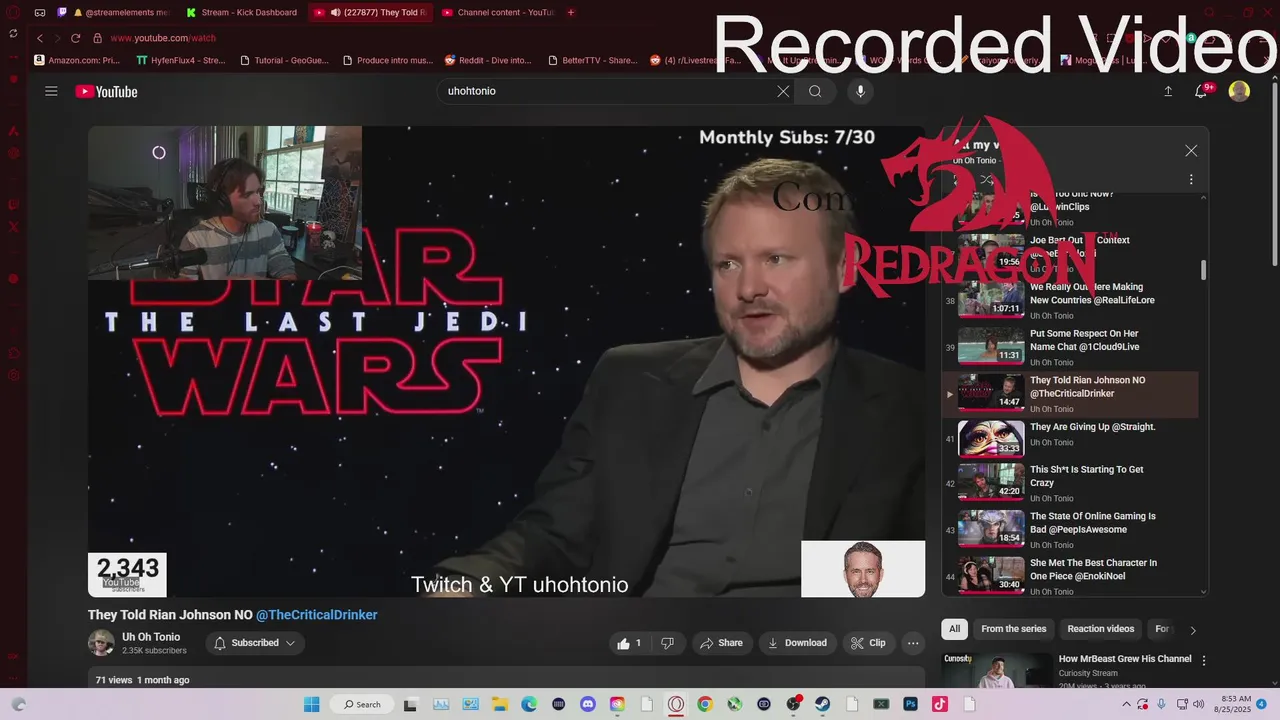Open Discord from taskbar
Screen dimensions: 1280x720
(x=588, y=704)
